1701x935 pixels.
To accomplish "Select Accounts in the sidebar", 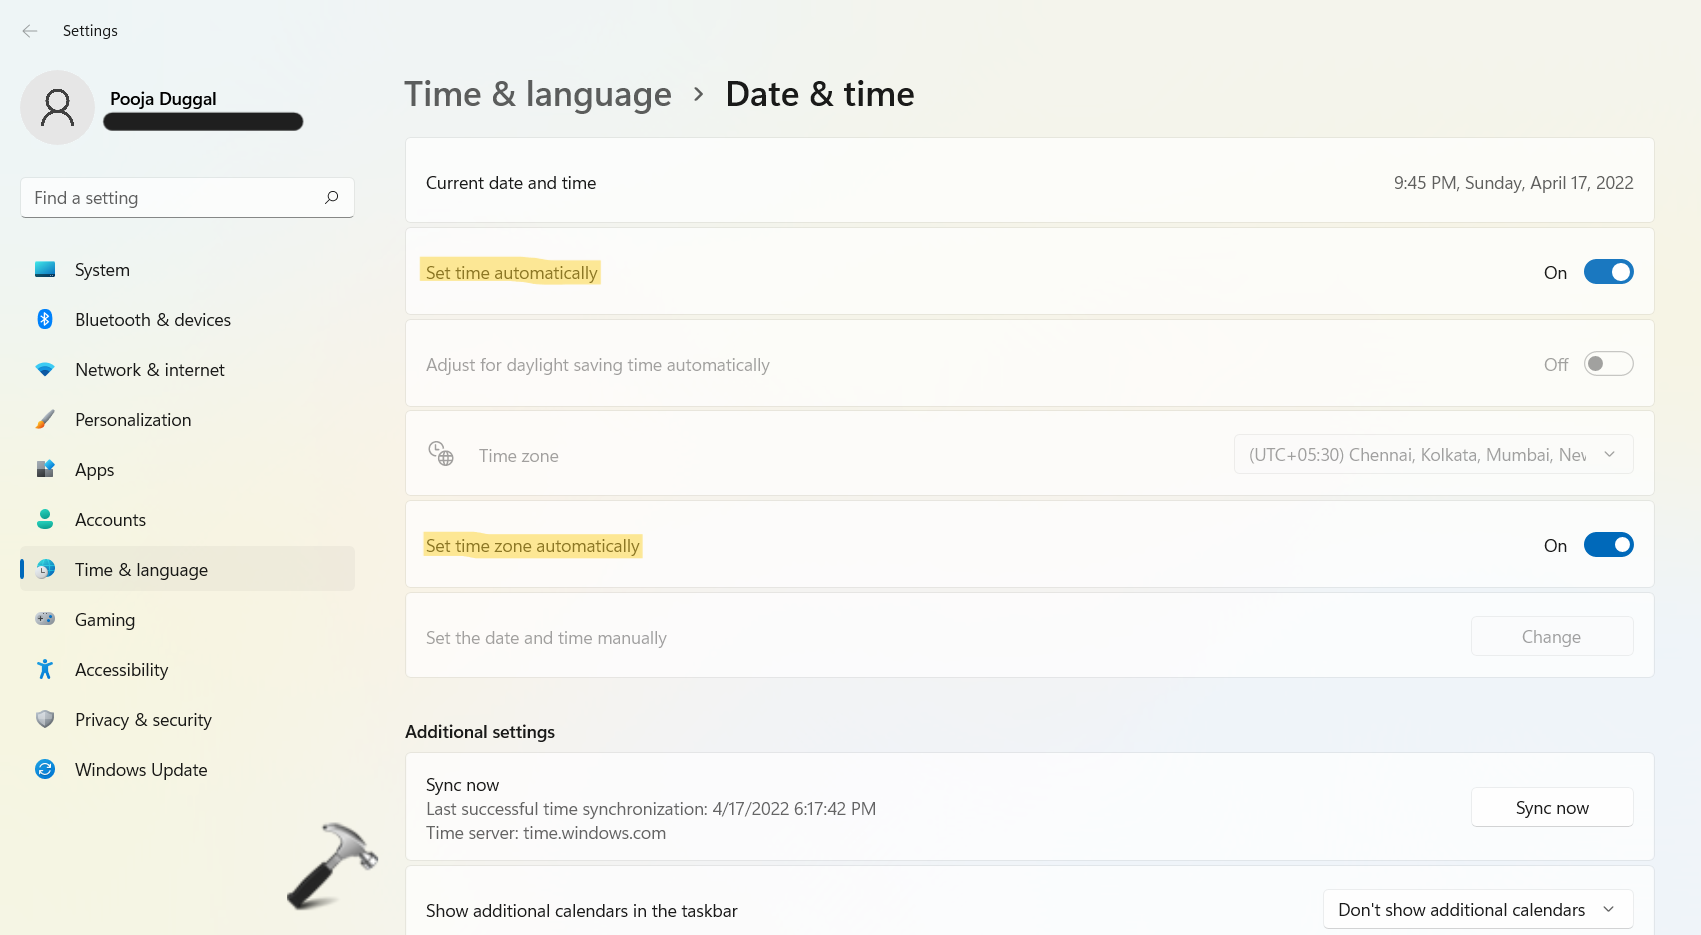I will coord(110,520).
